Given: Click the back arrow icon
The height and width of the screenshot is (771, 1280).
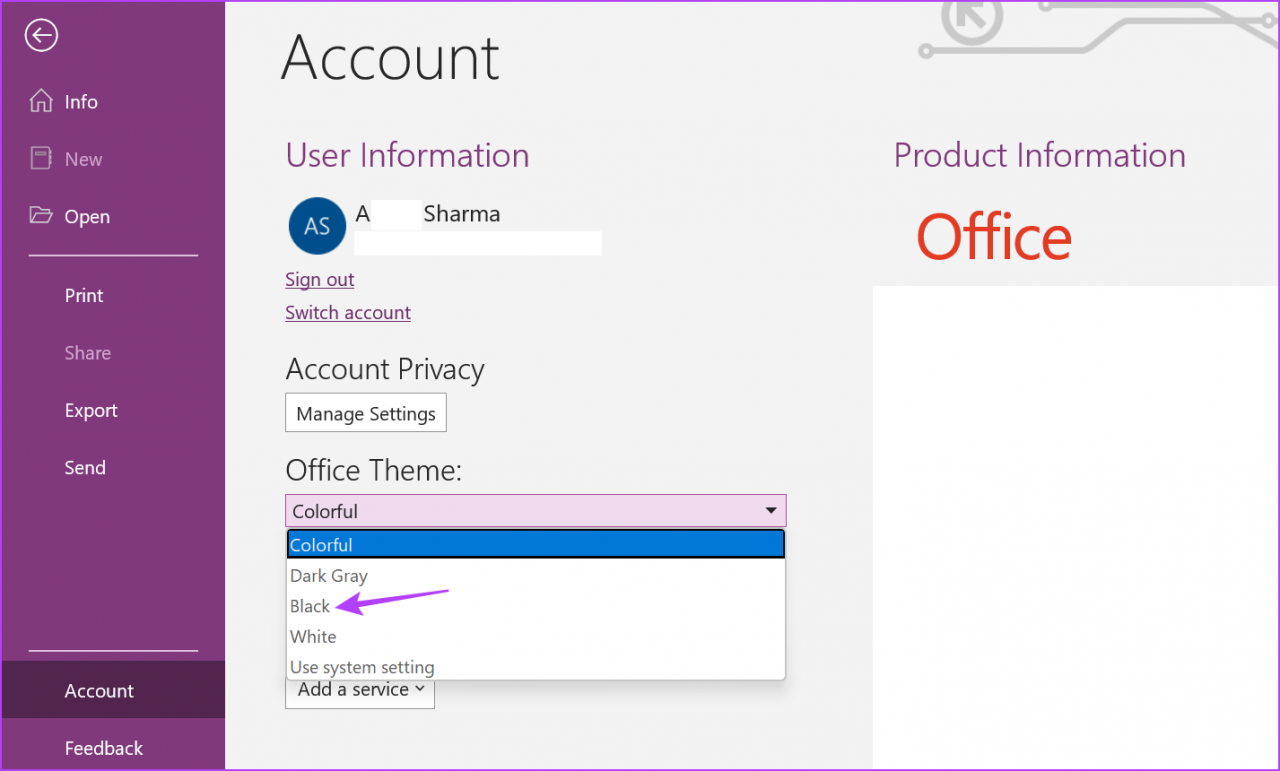Looking at the screenshot, I should 41,37.
